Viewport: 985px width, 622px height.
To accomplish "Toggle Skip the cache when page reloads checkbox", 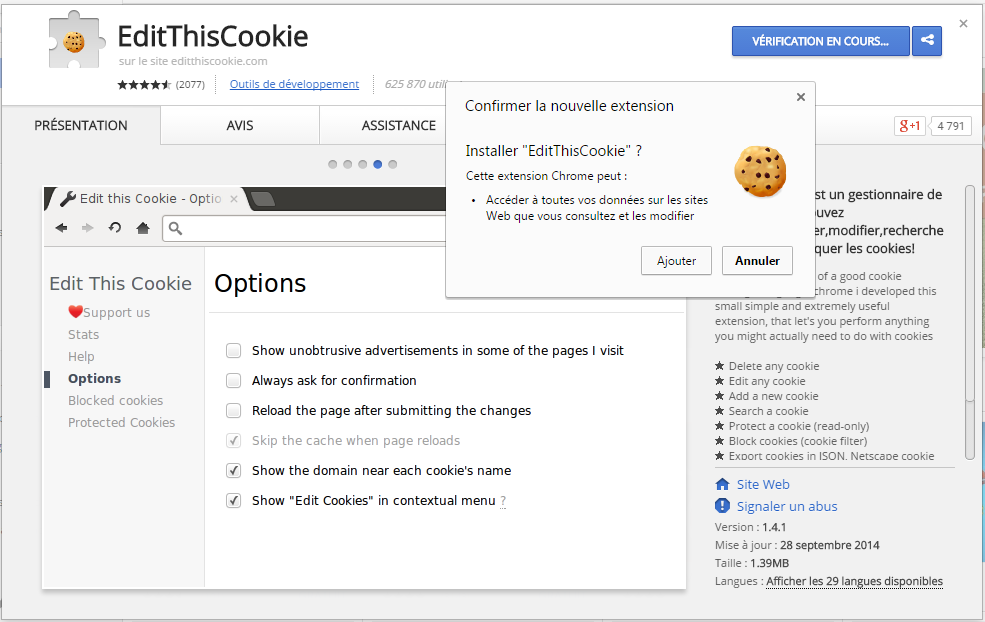I will click(x=233, y=440).
